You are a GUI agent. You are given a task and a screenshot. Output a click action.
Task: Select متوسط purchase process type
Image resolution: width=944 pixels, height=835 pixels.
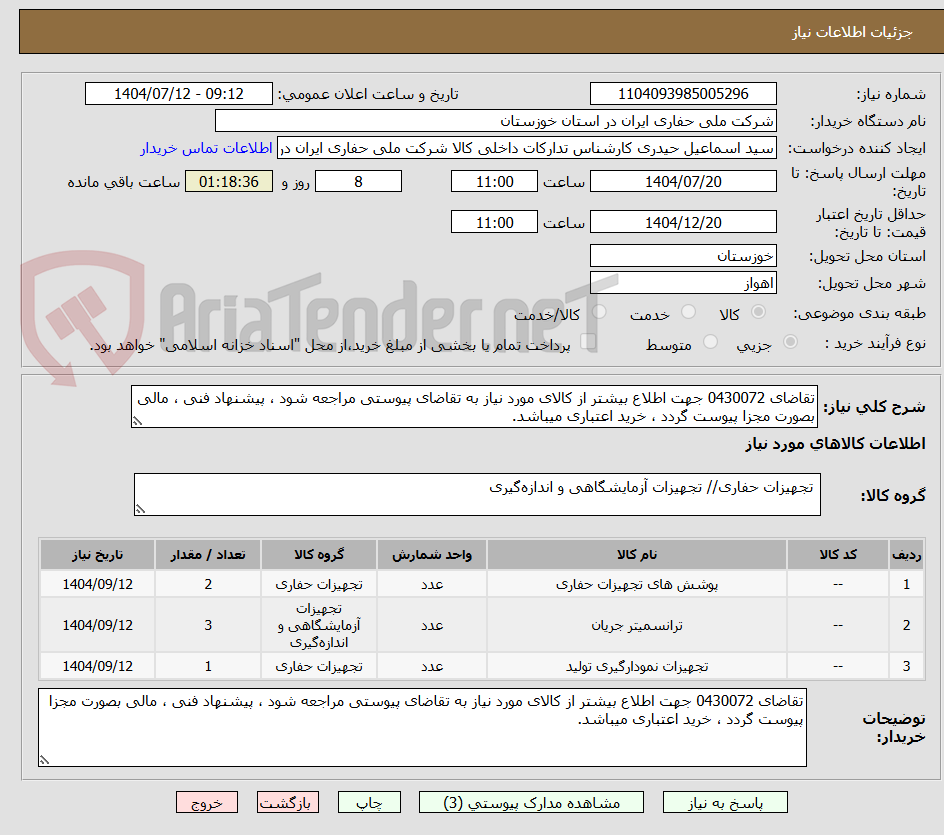coord(710,343)
